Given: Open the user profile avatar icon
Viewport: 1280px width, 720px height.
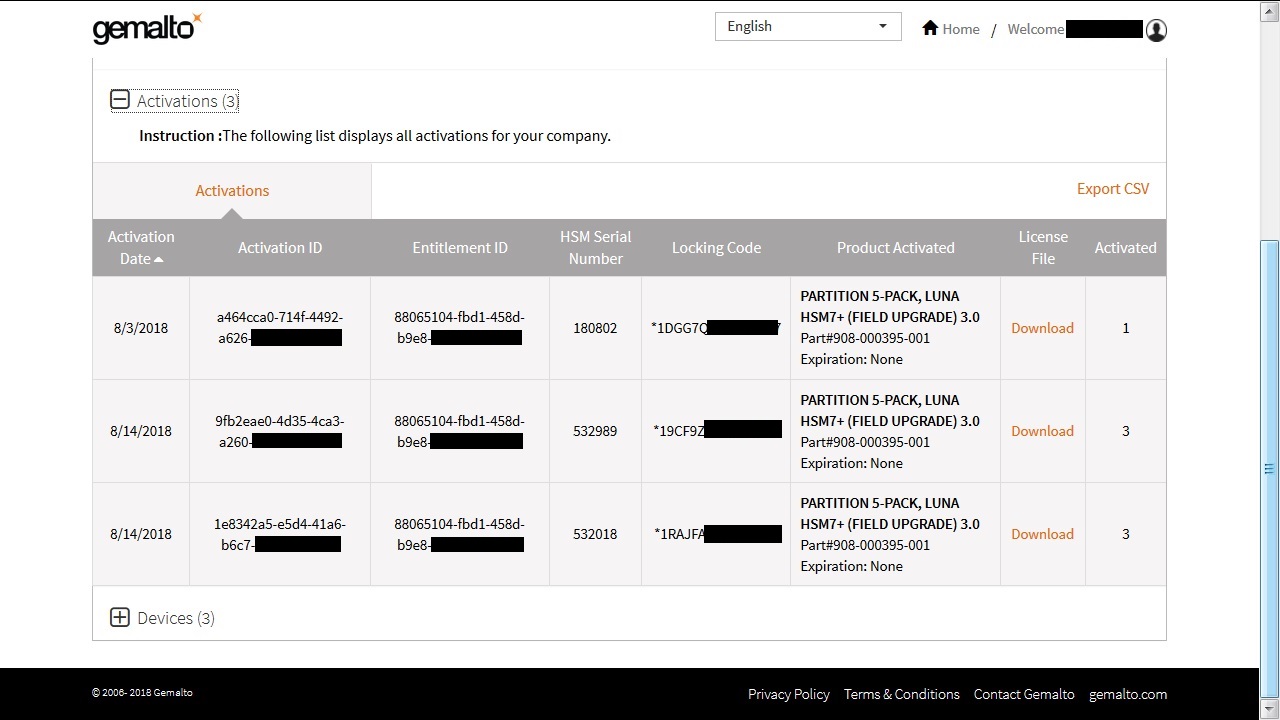Looking at the screenshot, I should 1156,30.
